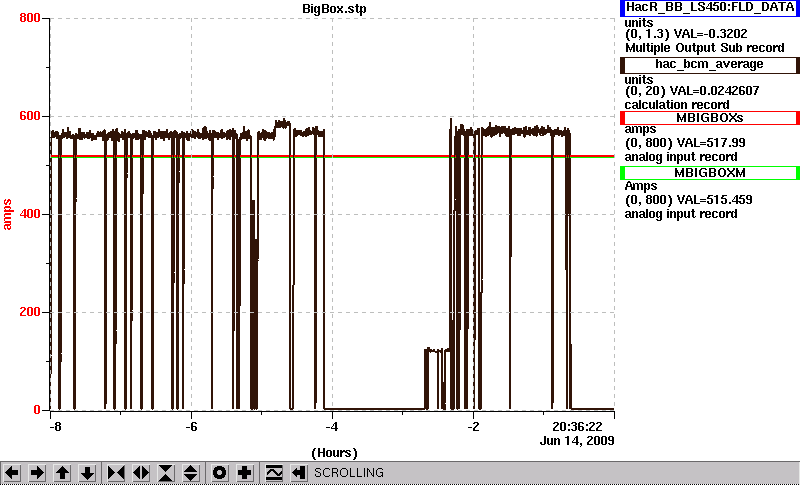This screenshot has height=485, width=800.
Task: Zoom in the vertical axis (hourglass icon)
Action: [x=166, y=473]
